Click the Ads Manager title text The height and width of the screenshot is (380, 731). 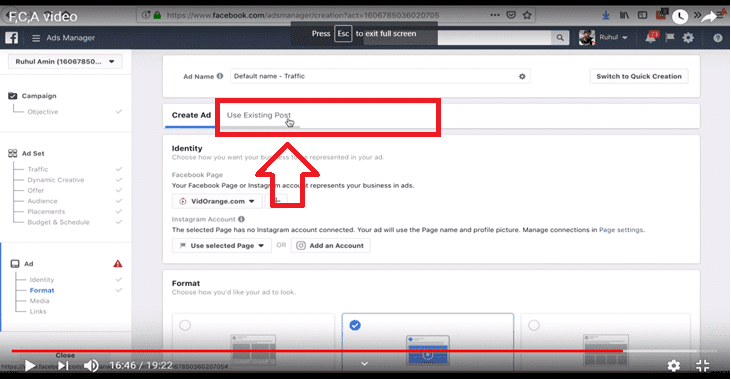pyautogui.click(x=70, y=38)
